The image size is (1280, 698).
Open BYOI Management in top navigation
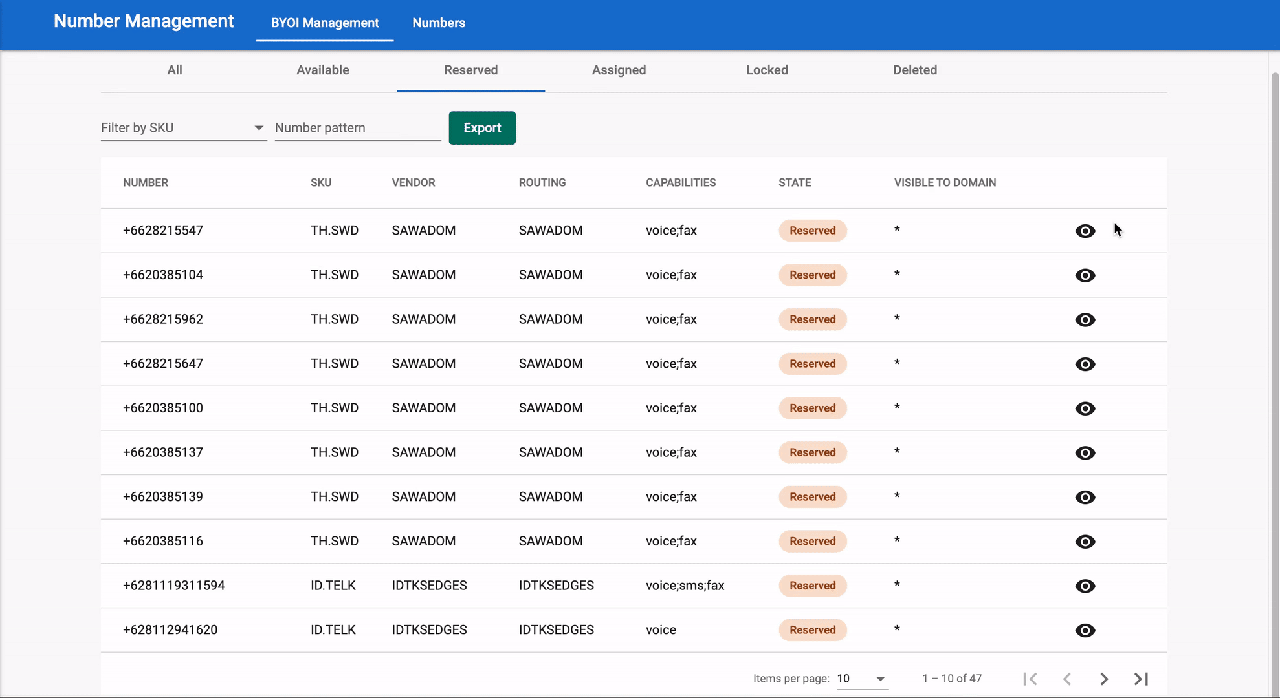click(x=325, y=23)
